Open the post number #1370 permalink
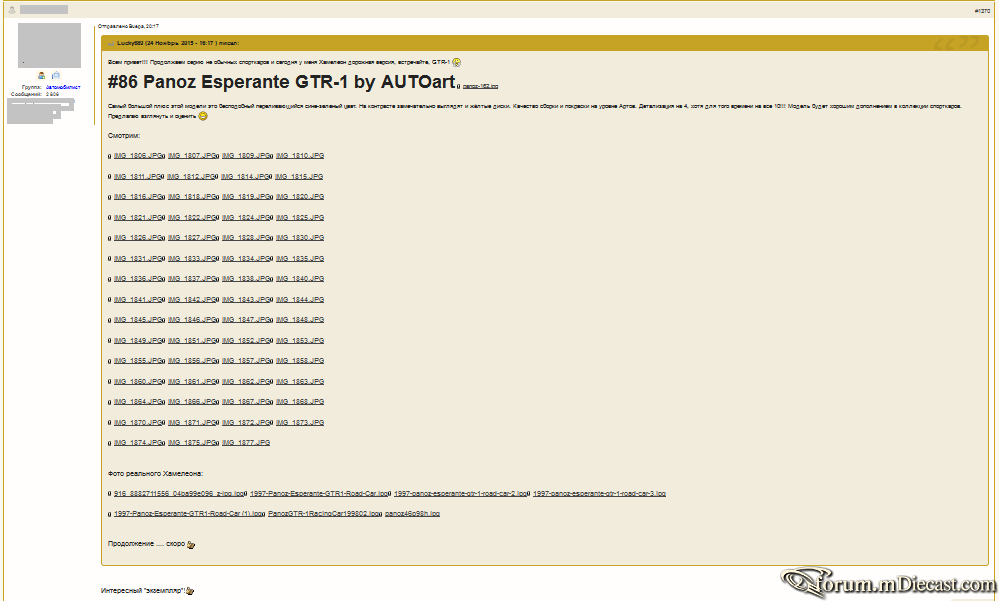This screenshot has width=999, height=601. point(982,11)
